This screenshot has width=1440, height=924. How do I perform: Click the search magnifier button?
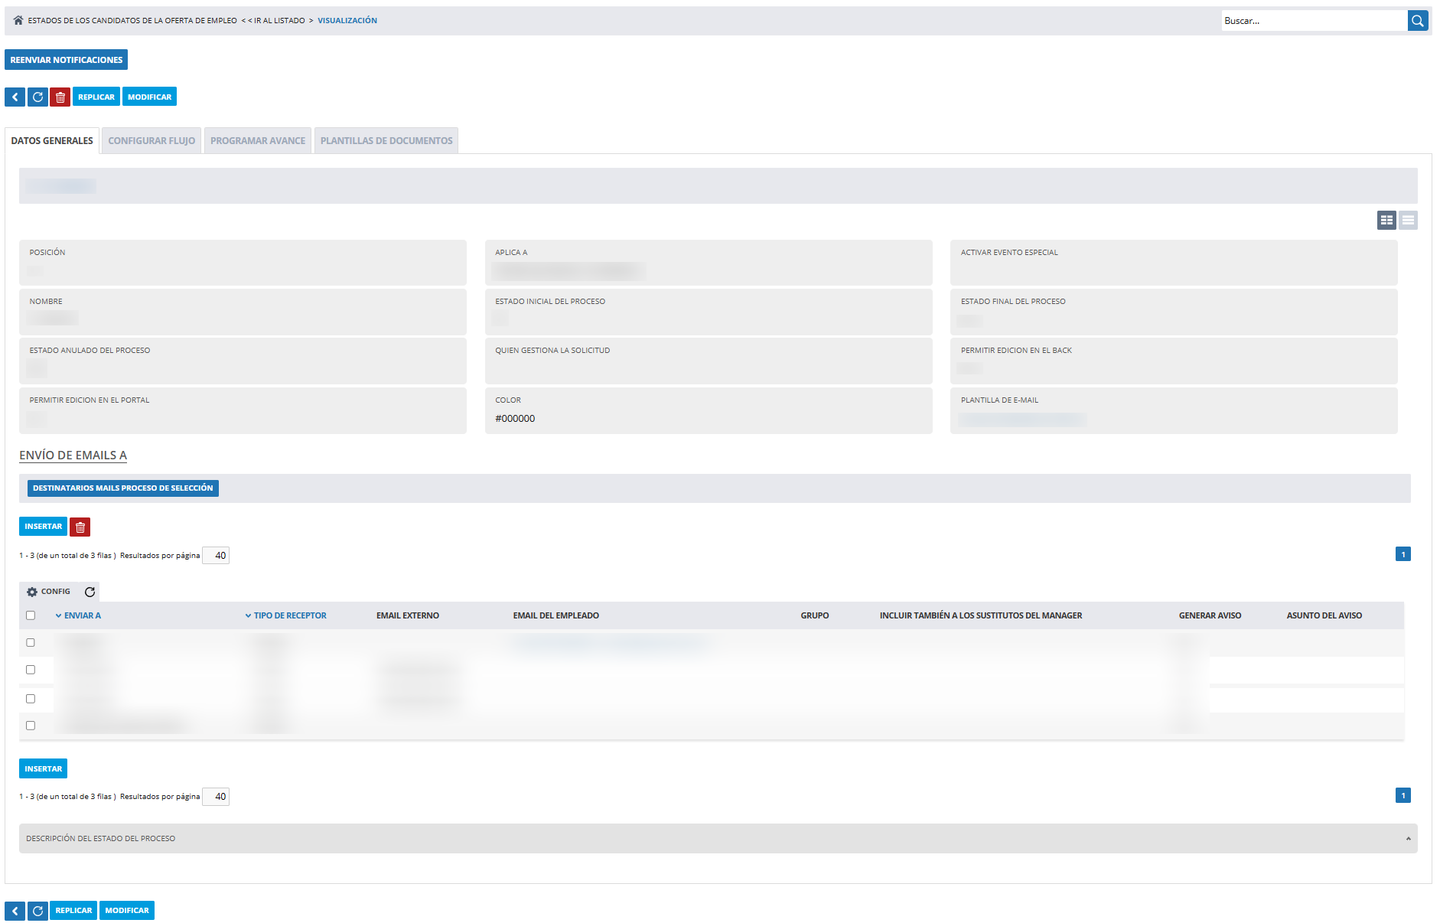point(1417,20)
